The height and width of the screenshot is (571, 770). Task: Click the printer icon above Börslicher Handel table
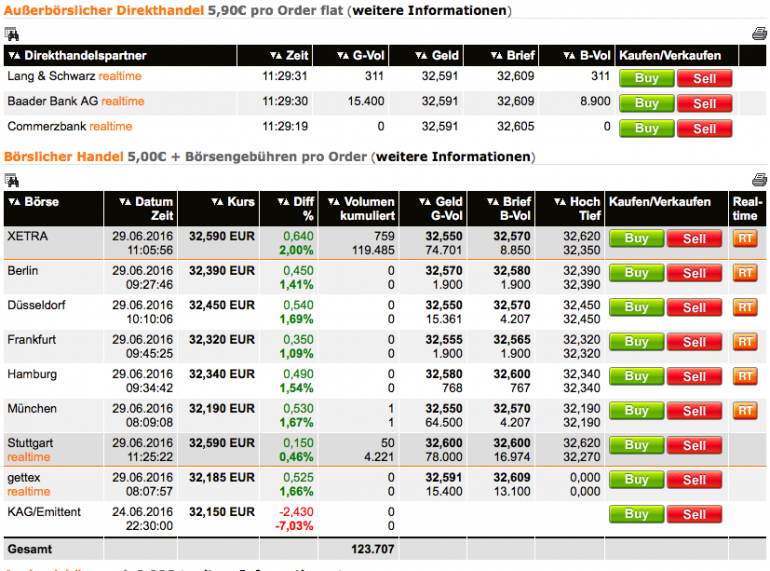point(759,180)
